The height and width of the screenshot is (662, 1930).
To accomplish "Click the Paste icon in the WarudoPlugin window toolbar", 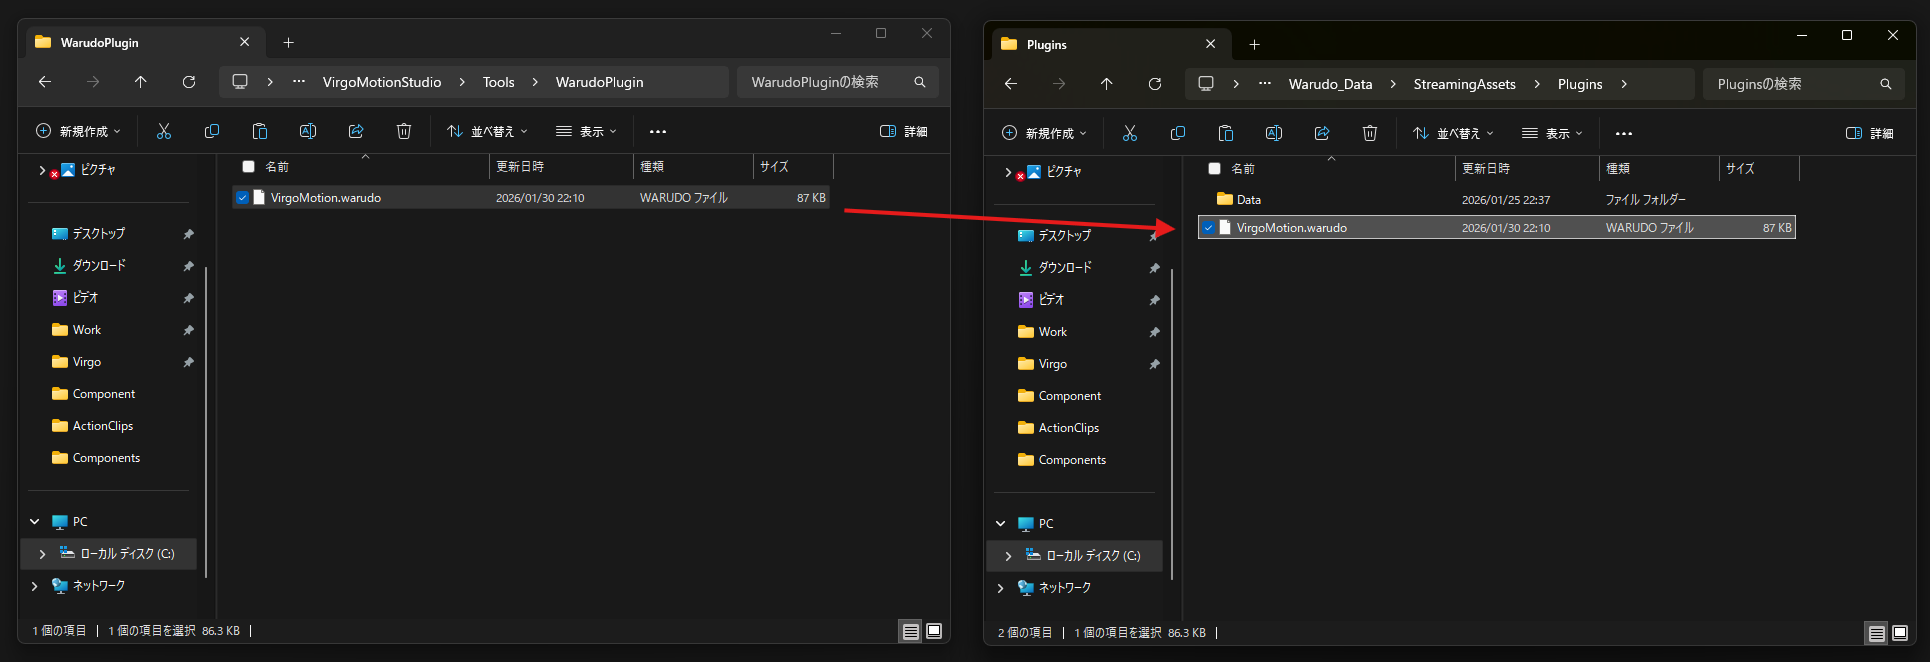I will [260, 131].
